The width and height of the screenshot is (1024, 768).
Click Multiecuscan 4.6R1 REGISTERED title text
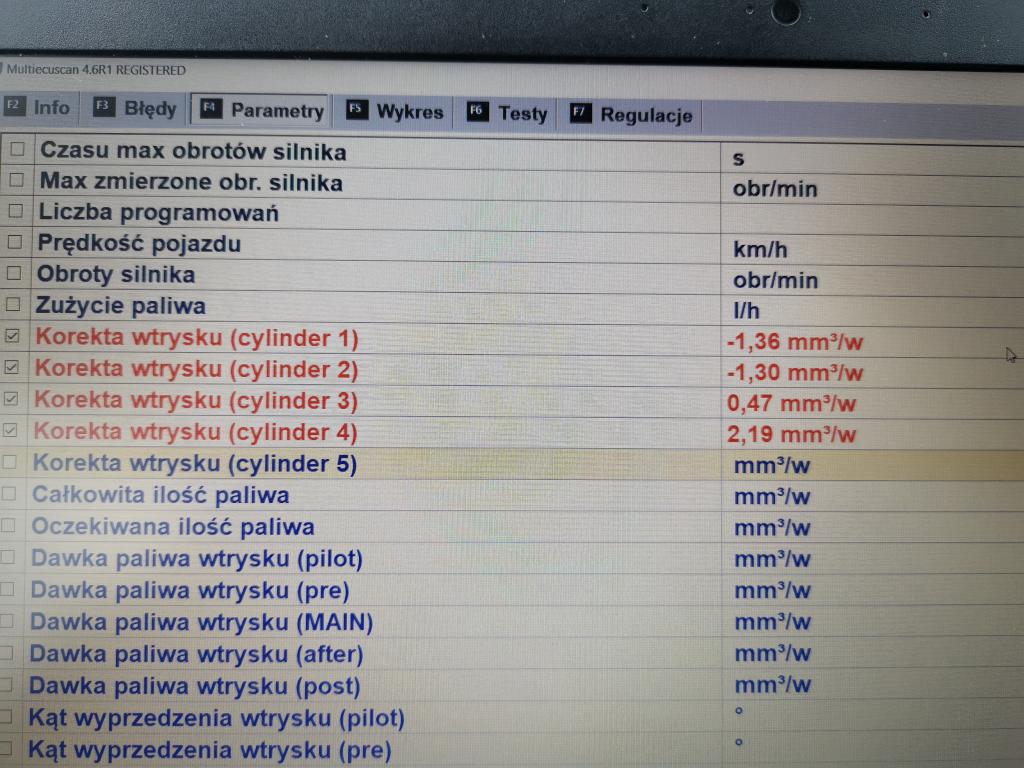(x=96, y=70)
